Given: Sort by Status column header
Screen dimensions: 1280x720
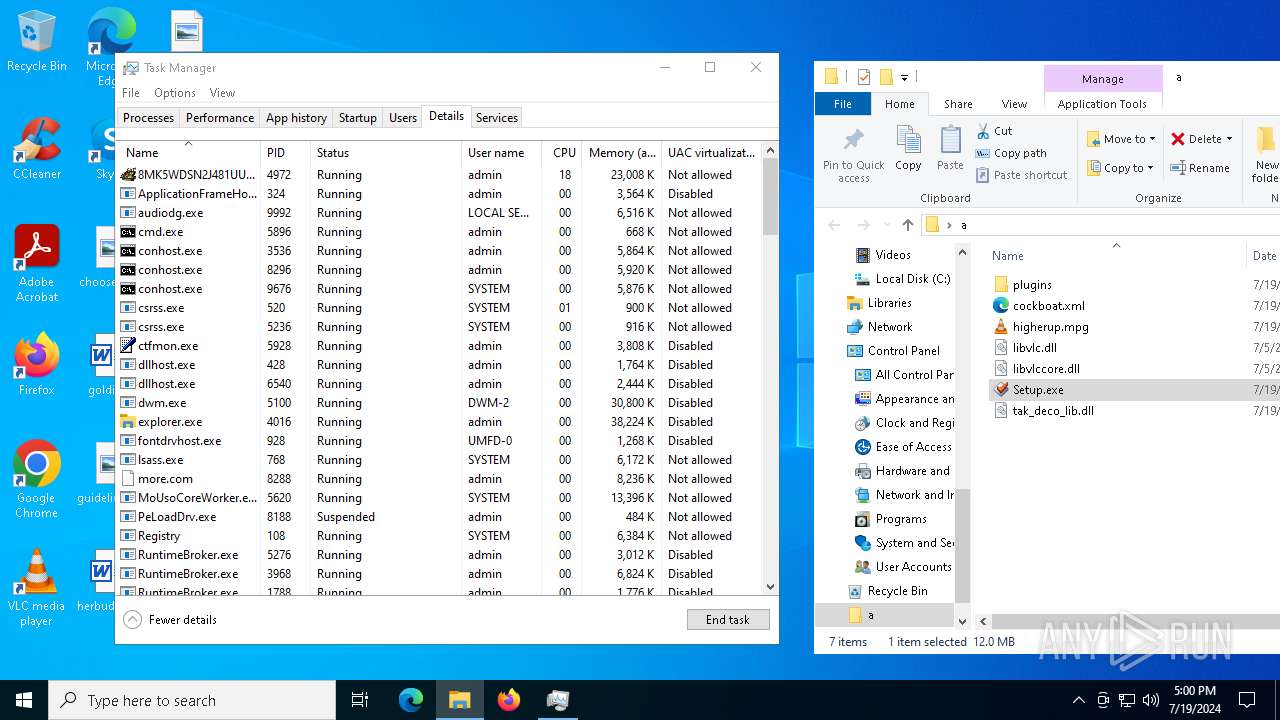Looking at the screenshot, I should [x=385, y=153].
